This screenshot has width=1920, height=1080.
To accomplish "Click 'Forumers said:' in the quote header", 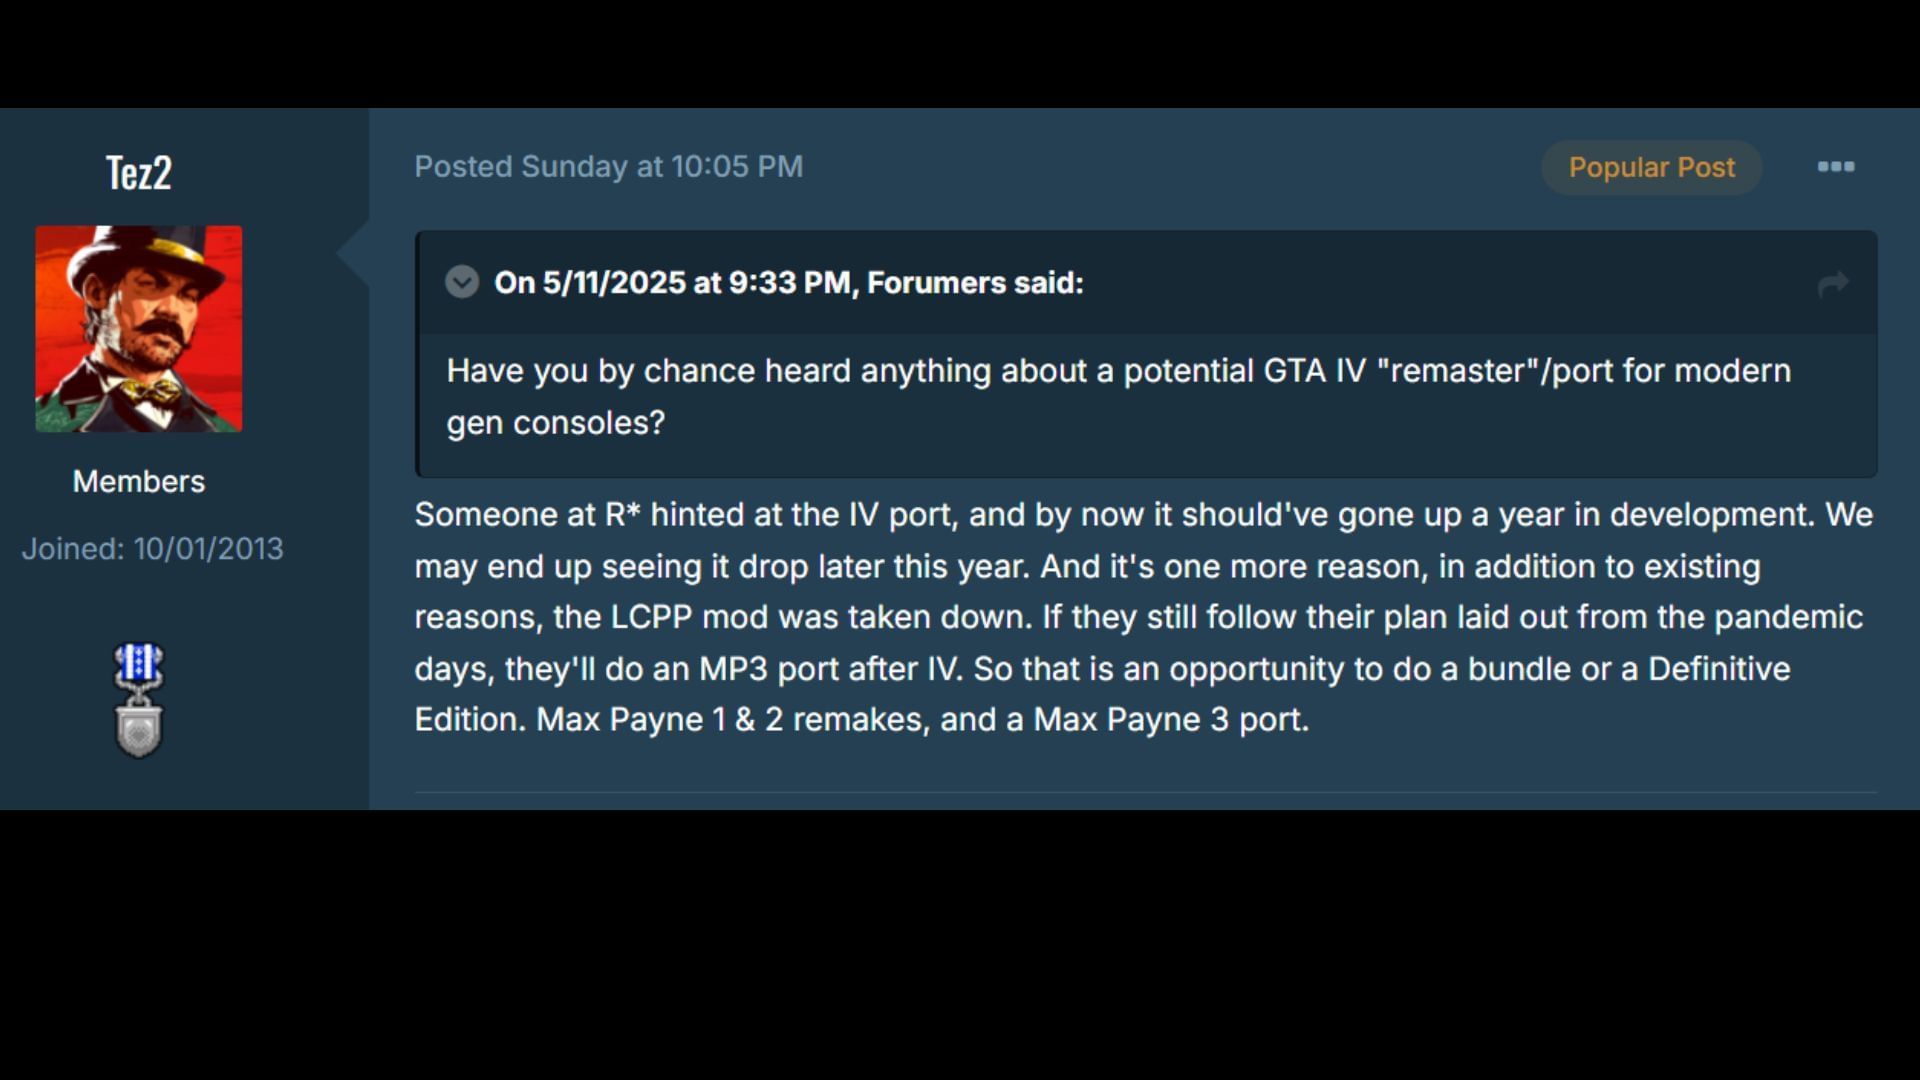I will point(974,283).
